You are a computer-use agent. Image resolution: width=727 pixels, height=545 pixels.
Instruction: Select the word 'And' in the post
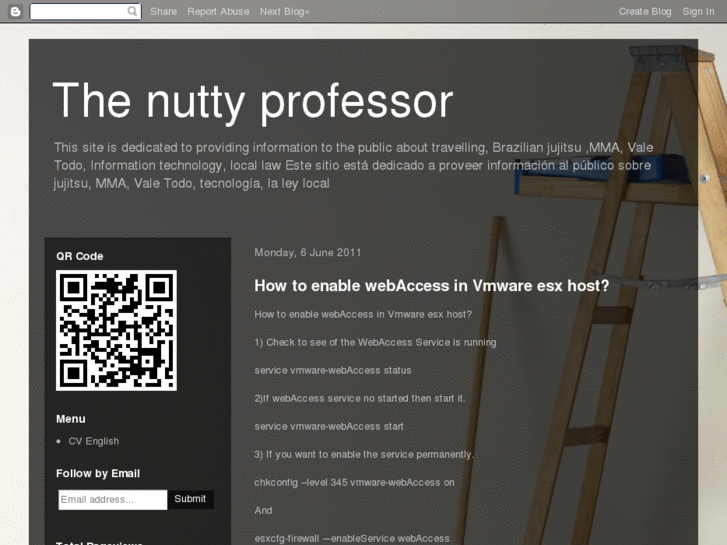tap(263, 510)
